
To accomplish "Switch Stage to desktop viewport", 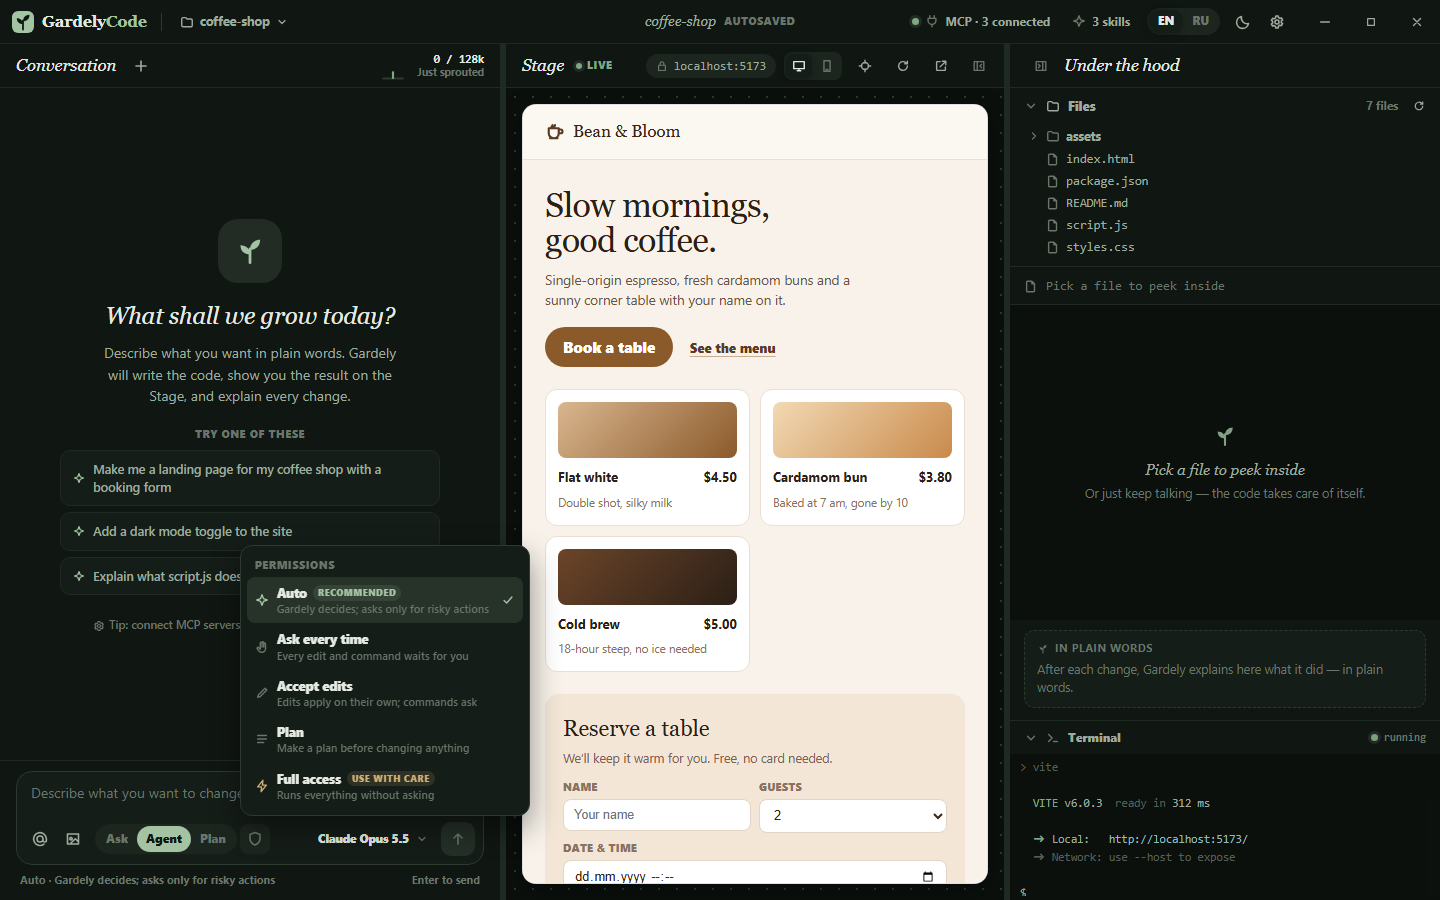I will coord(799,66).
